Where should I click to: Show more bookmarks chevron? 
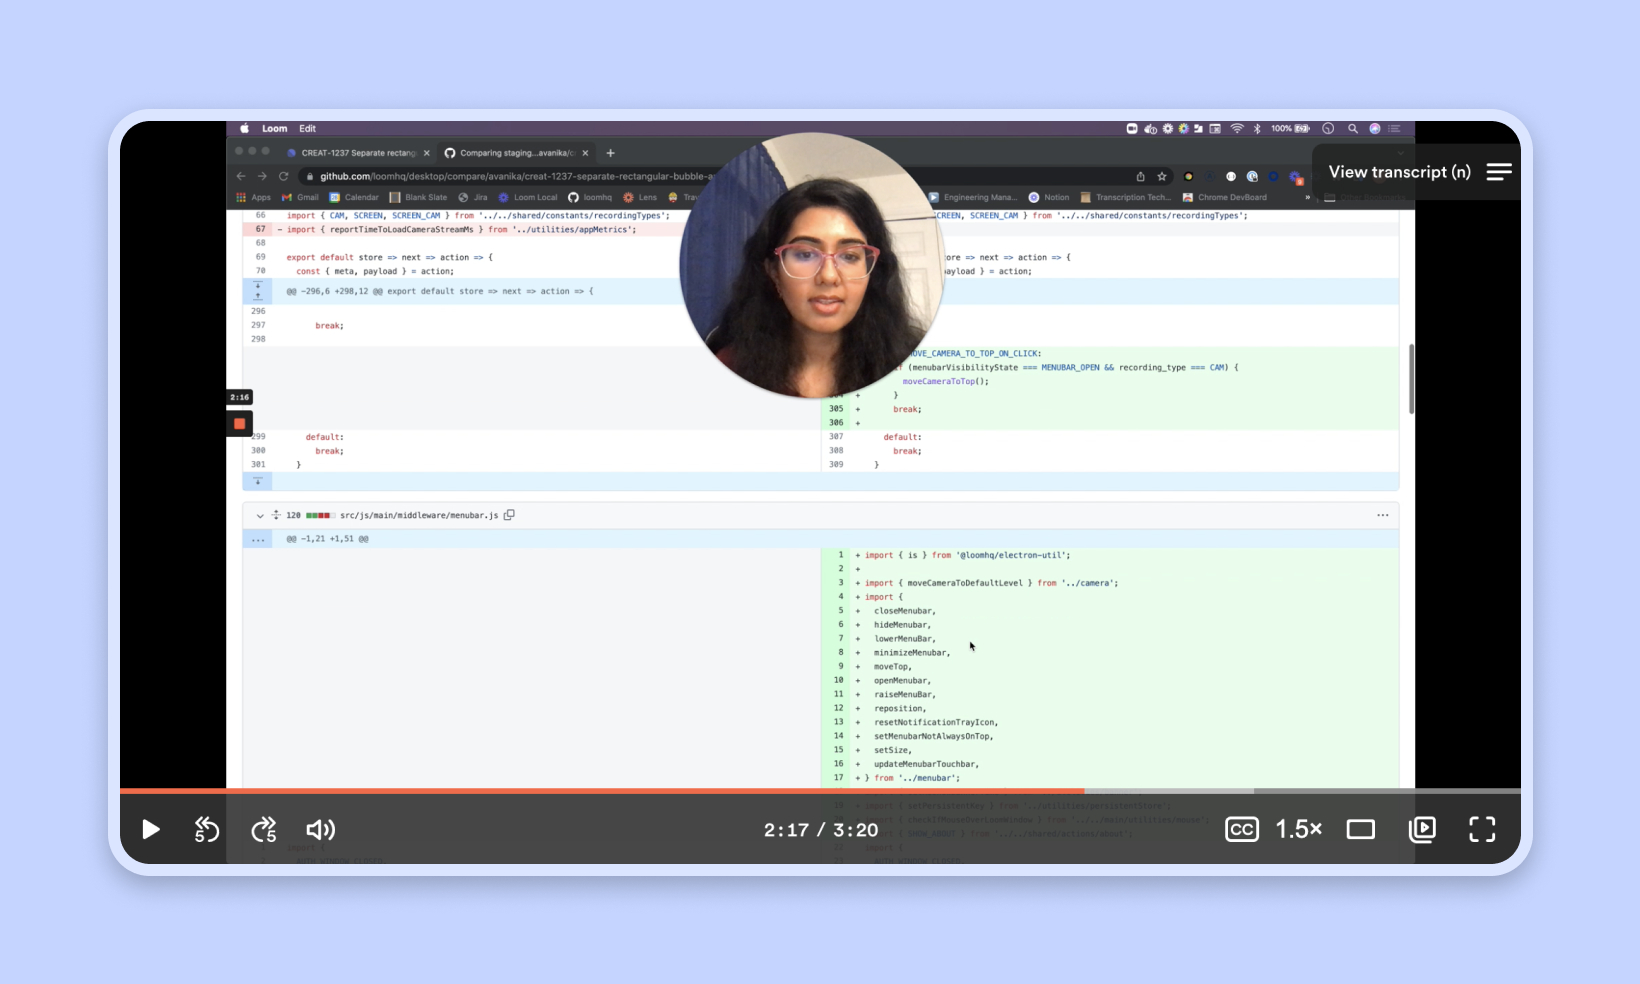[1307, 197]
